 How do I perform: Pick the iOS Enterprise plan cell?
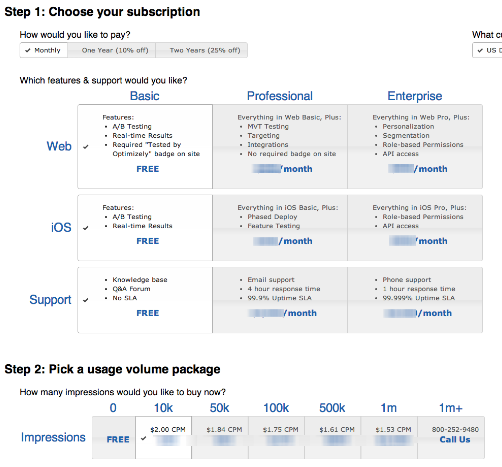click(x=415, y=228)
